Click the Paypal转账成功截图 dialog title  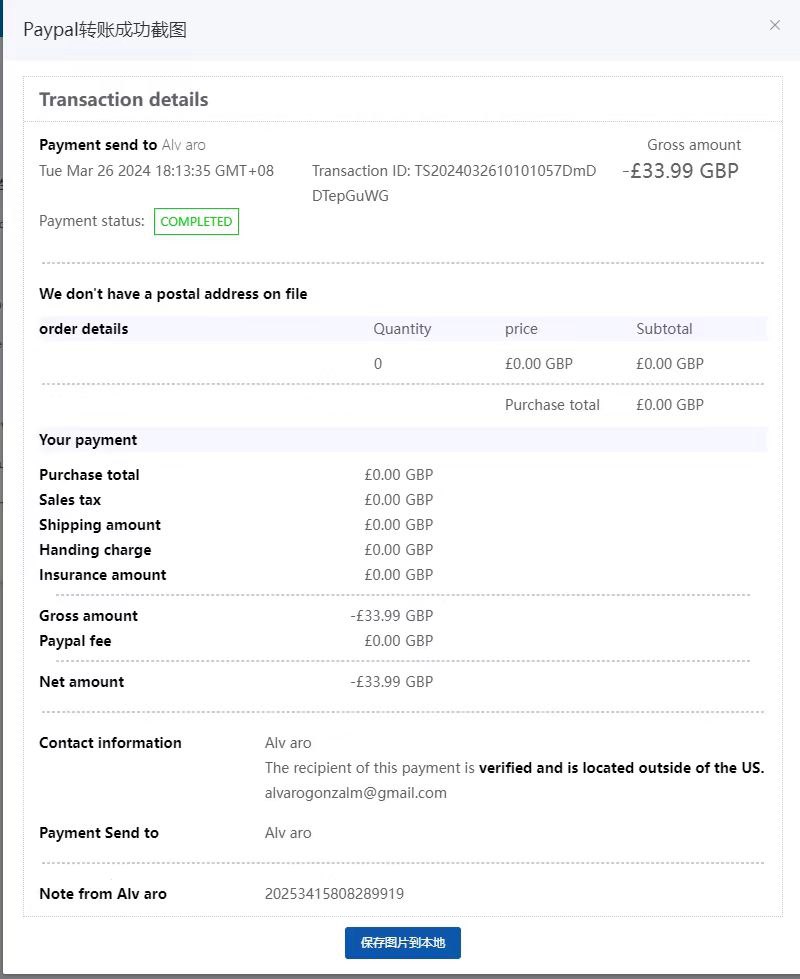(x=105, y=30)
